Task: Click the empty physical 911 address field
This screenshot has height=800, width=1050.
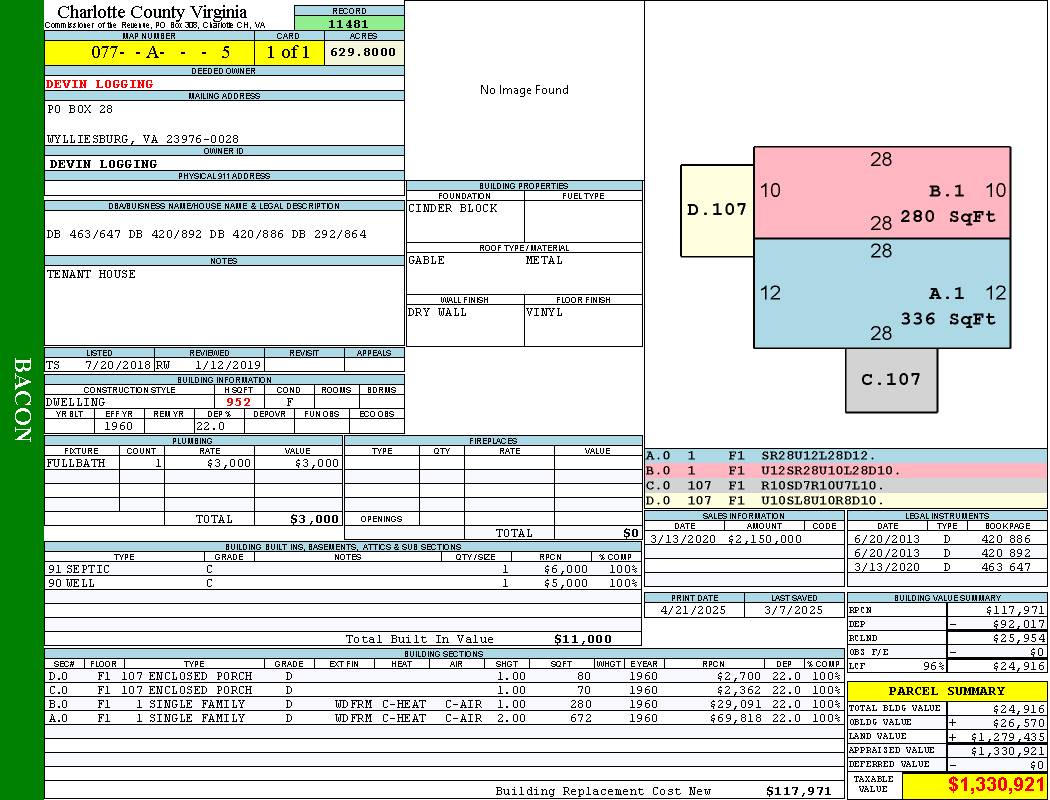Action: [224, 188]
